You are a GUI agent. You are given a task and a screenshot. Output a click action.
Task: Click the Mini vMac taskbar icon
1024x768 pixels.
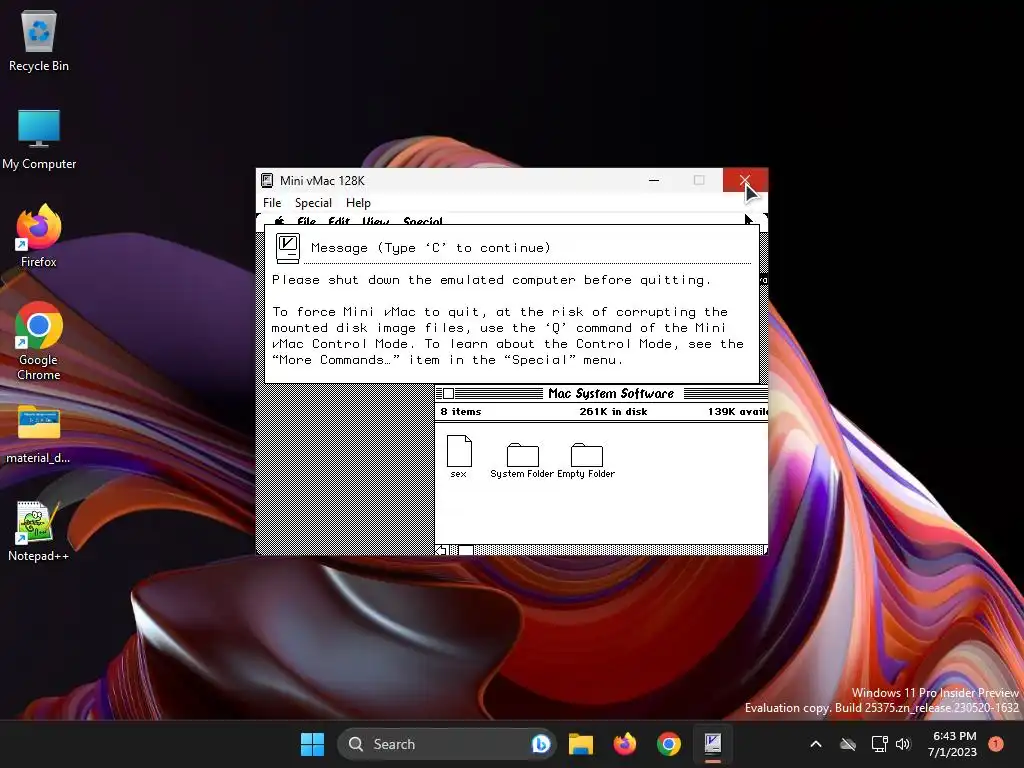(712, 744)
